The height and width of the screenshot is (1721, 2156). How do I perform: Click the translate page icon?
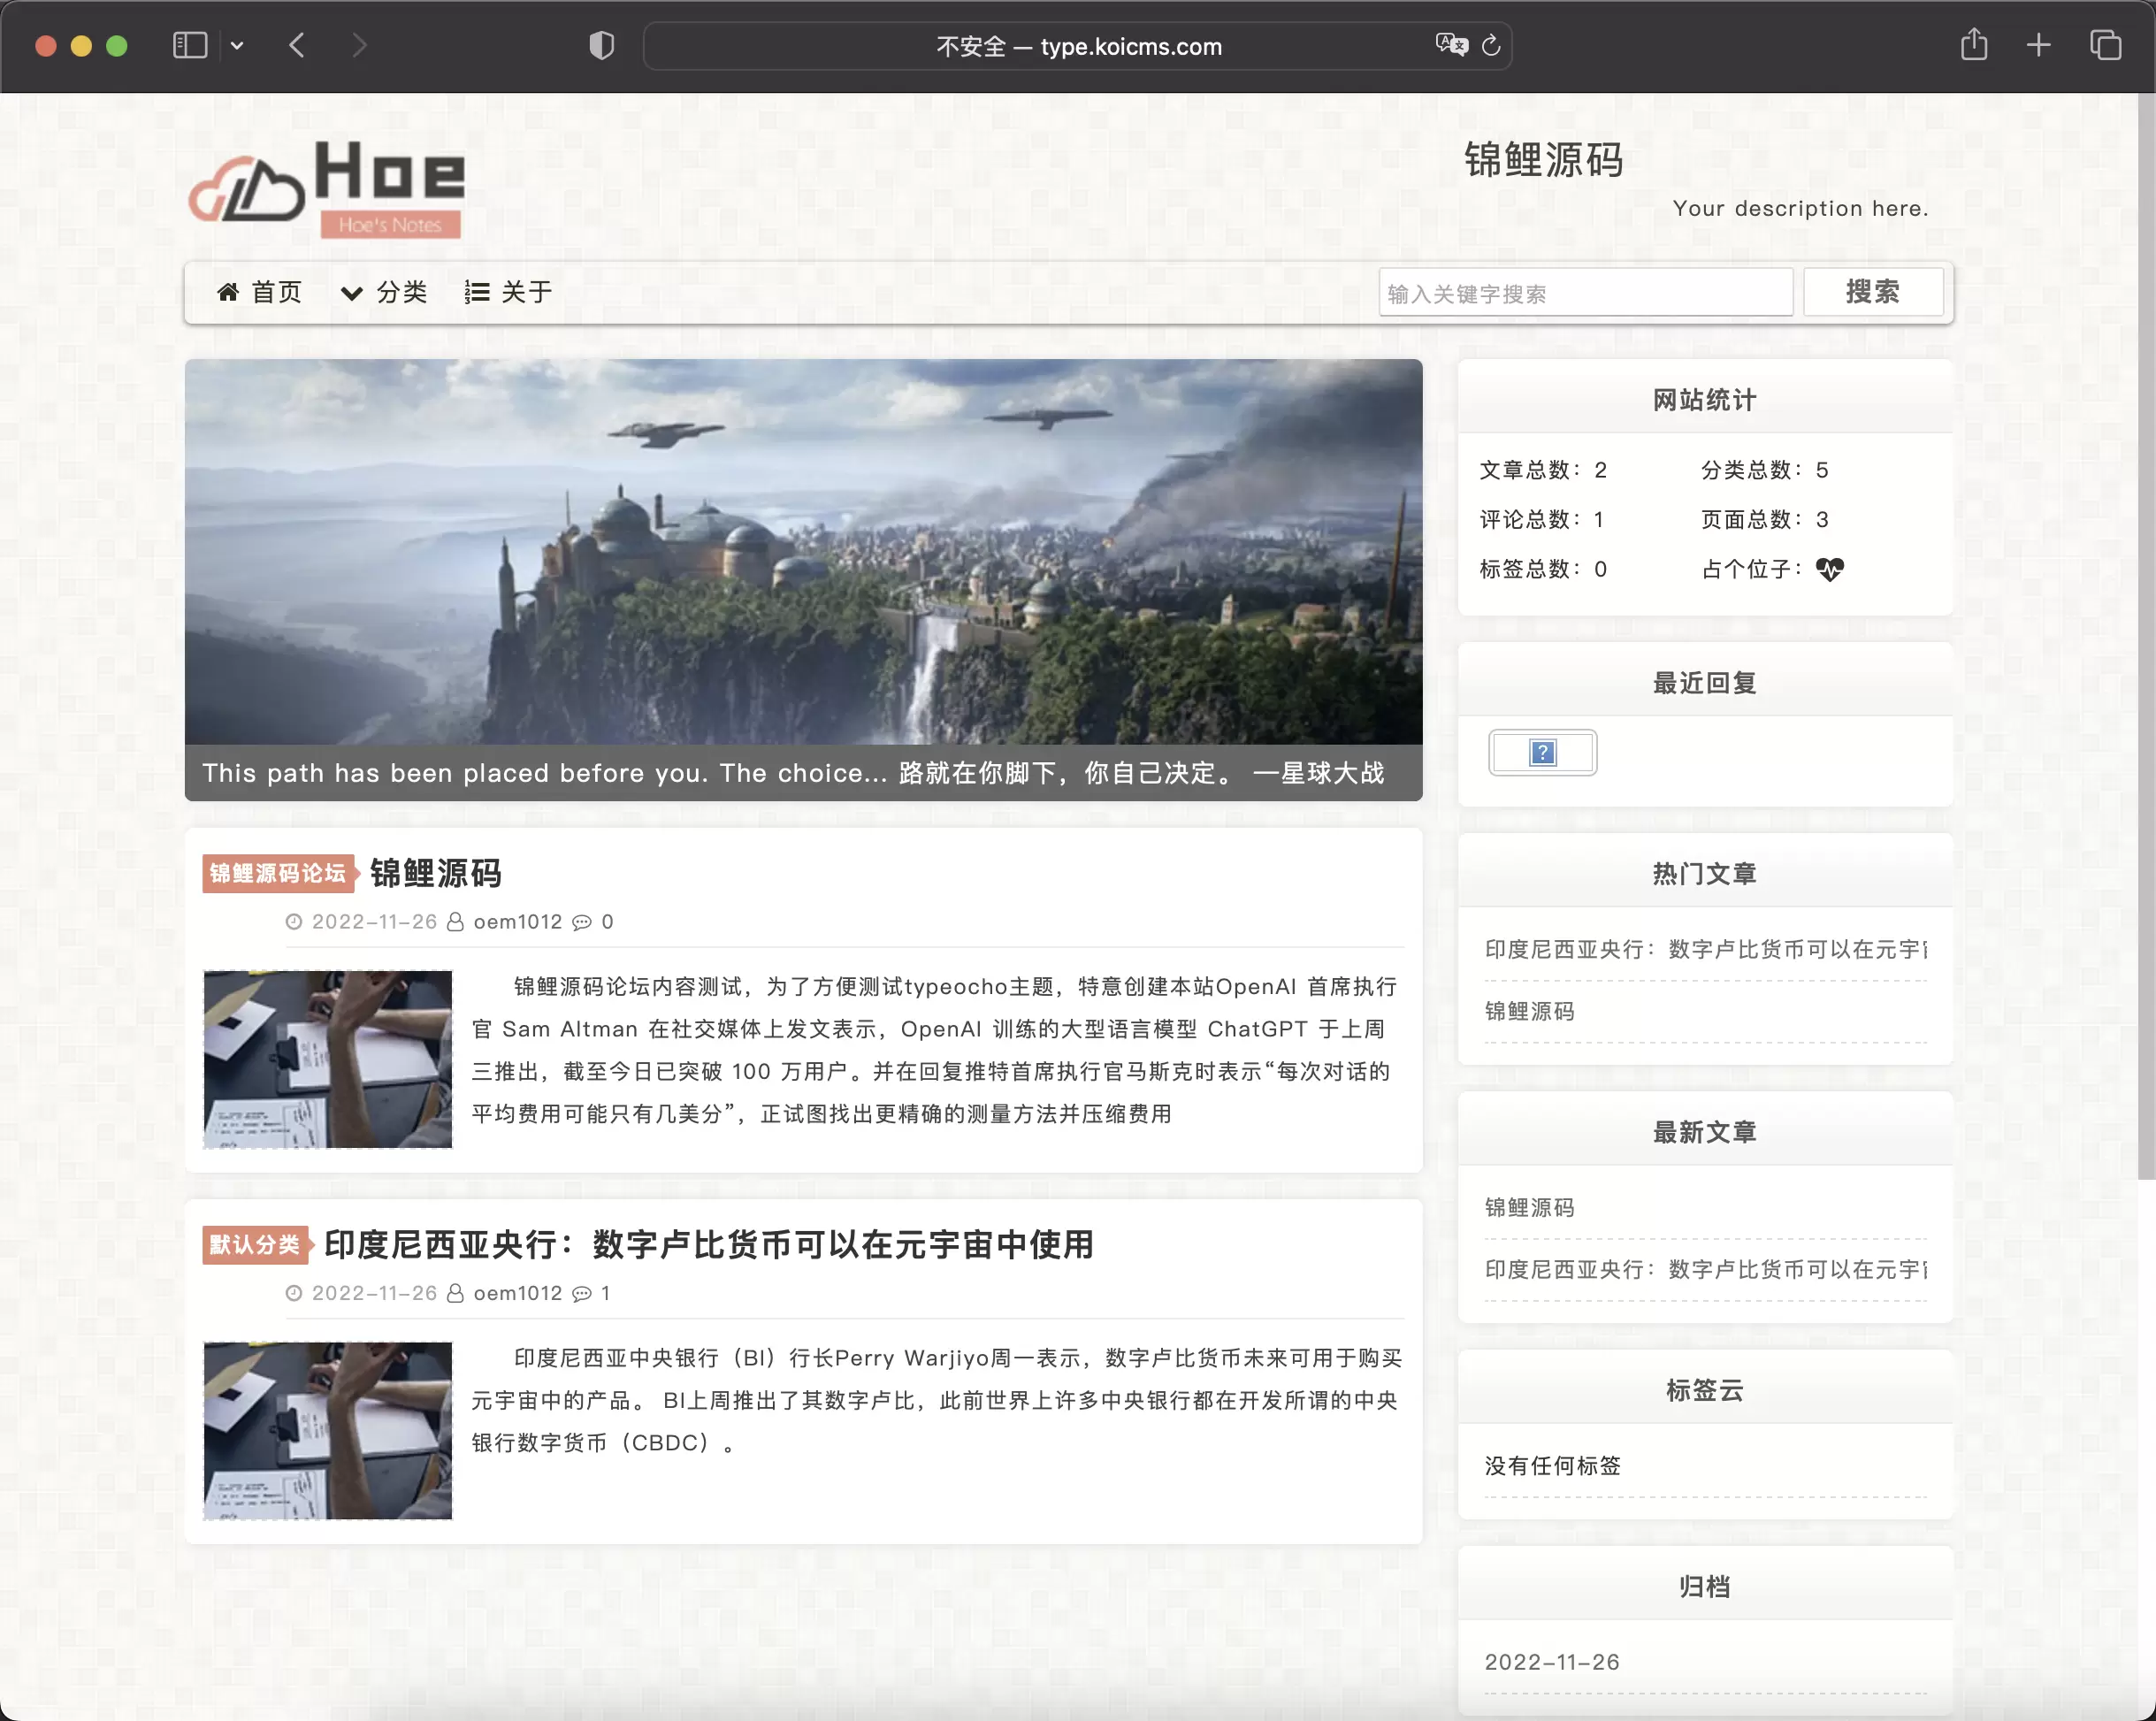(1451, 45)
